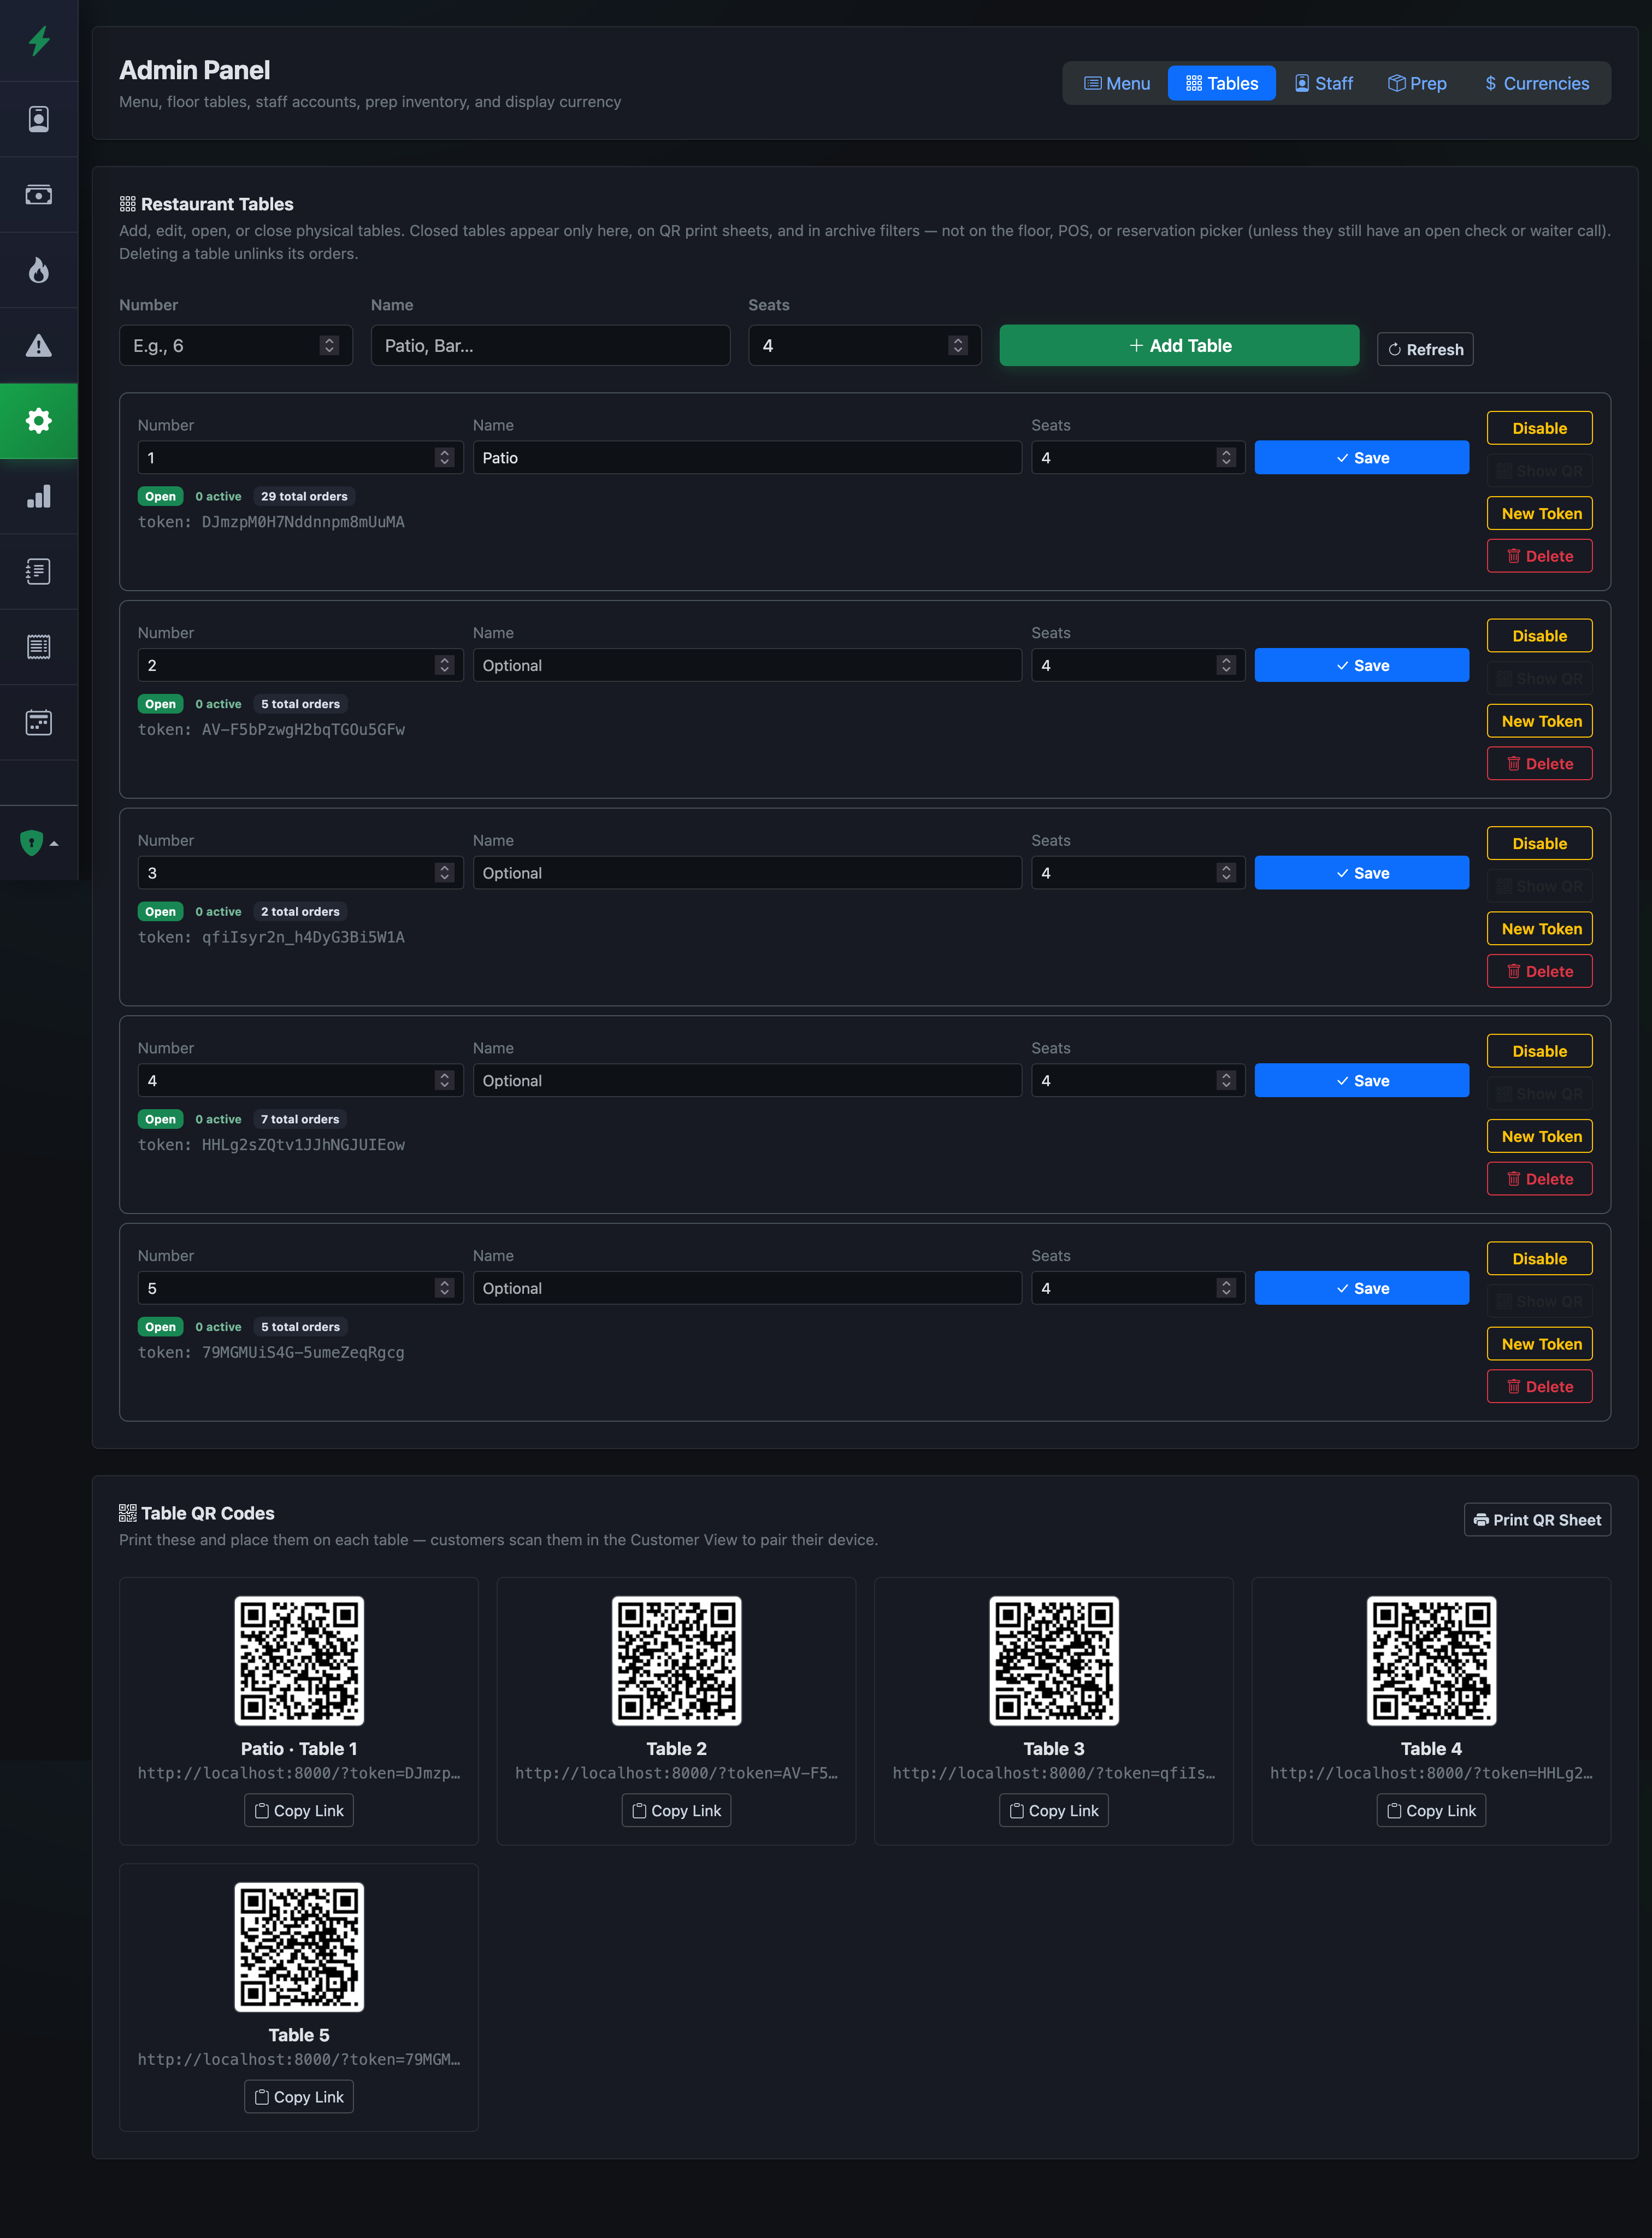This screenshot has width=1652, height=2238.
Task: Click the new table Seats input field
Action: pyautogui.click(x=865, y=345)
